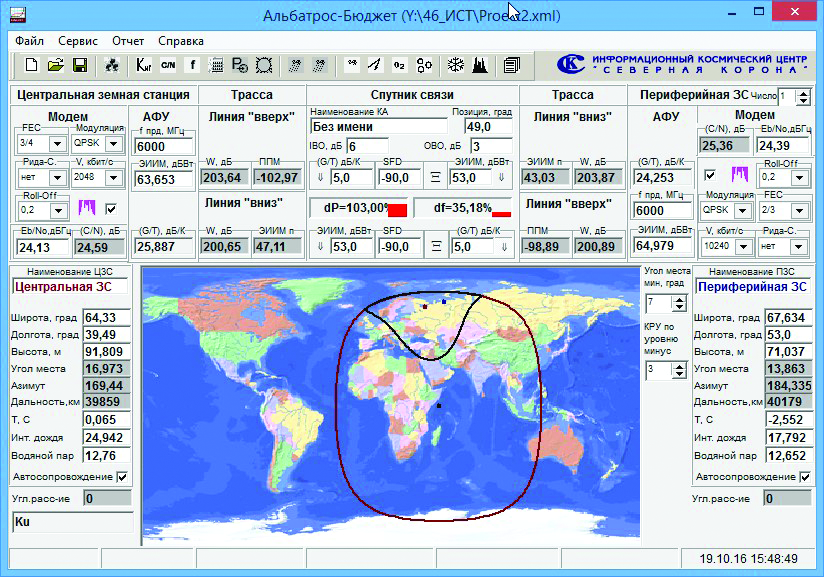The image size is (824, 577).
Task: Click purple spectrum icon in peripheral modem
Action: (739, 174)
